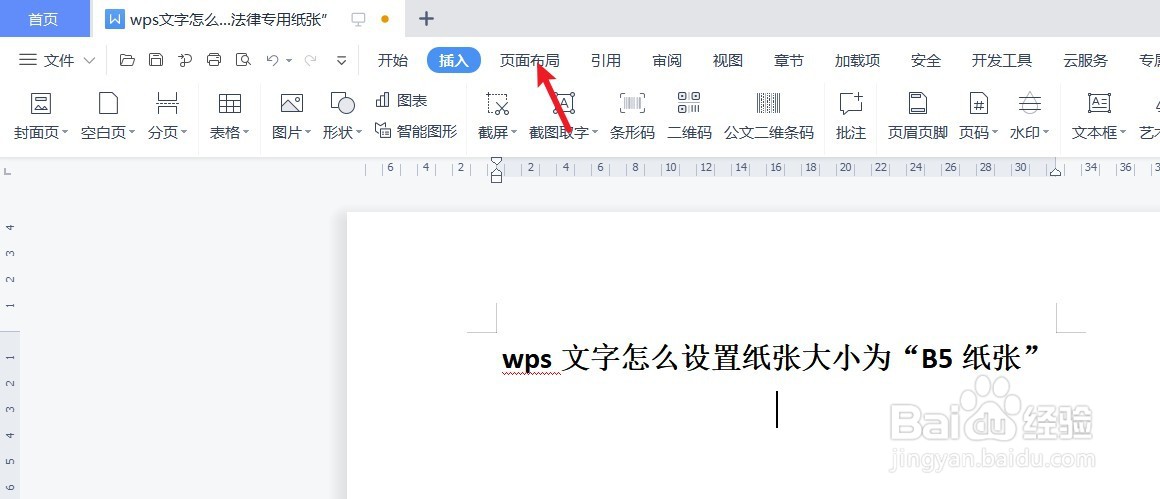Open the 引用 ribbon tab
The image size is (1160, 499).
[x=606, y=61]
